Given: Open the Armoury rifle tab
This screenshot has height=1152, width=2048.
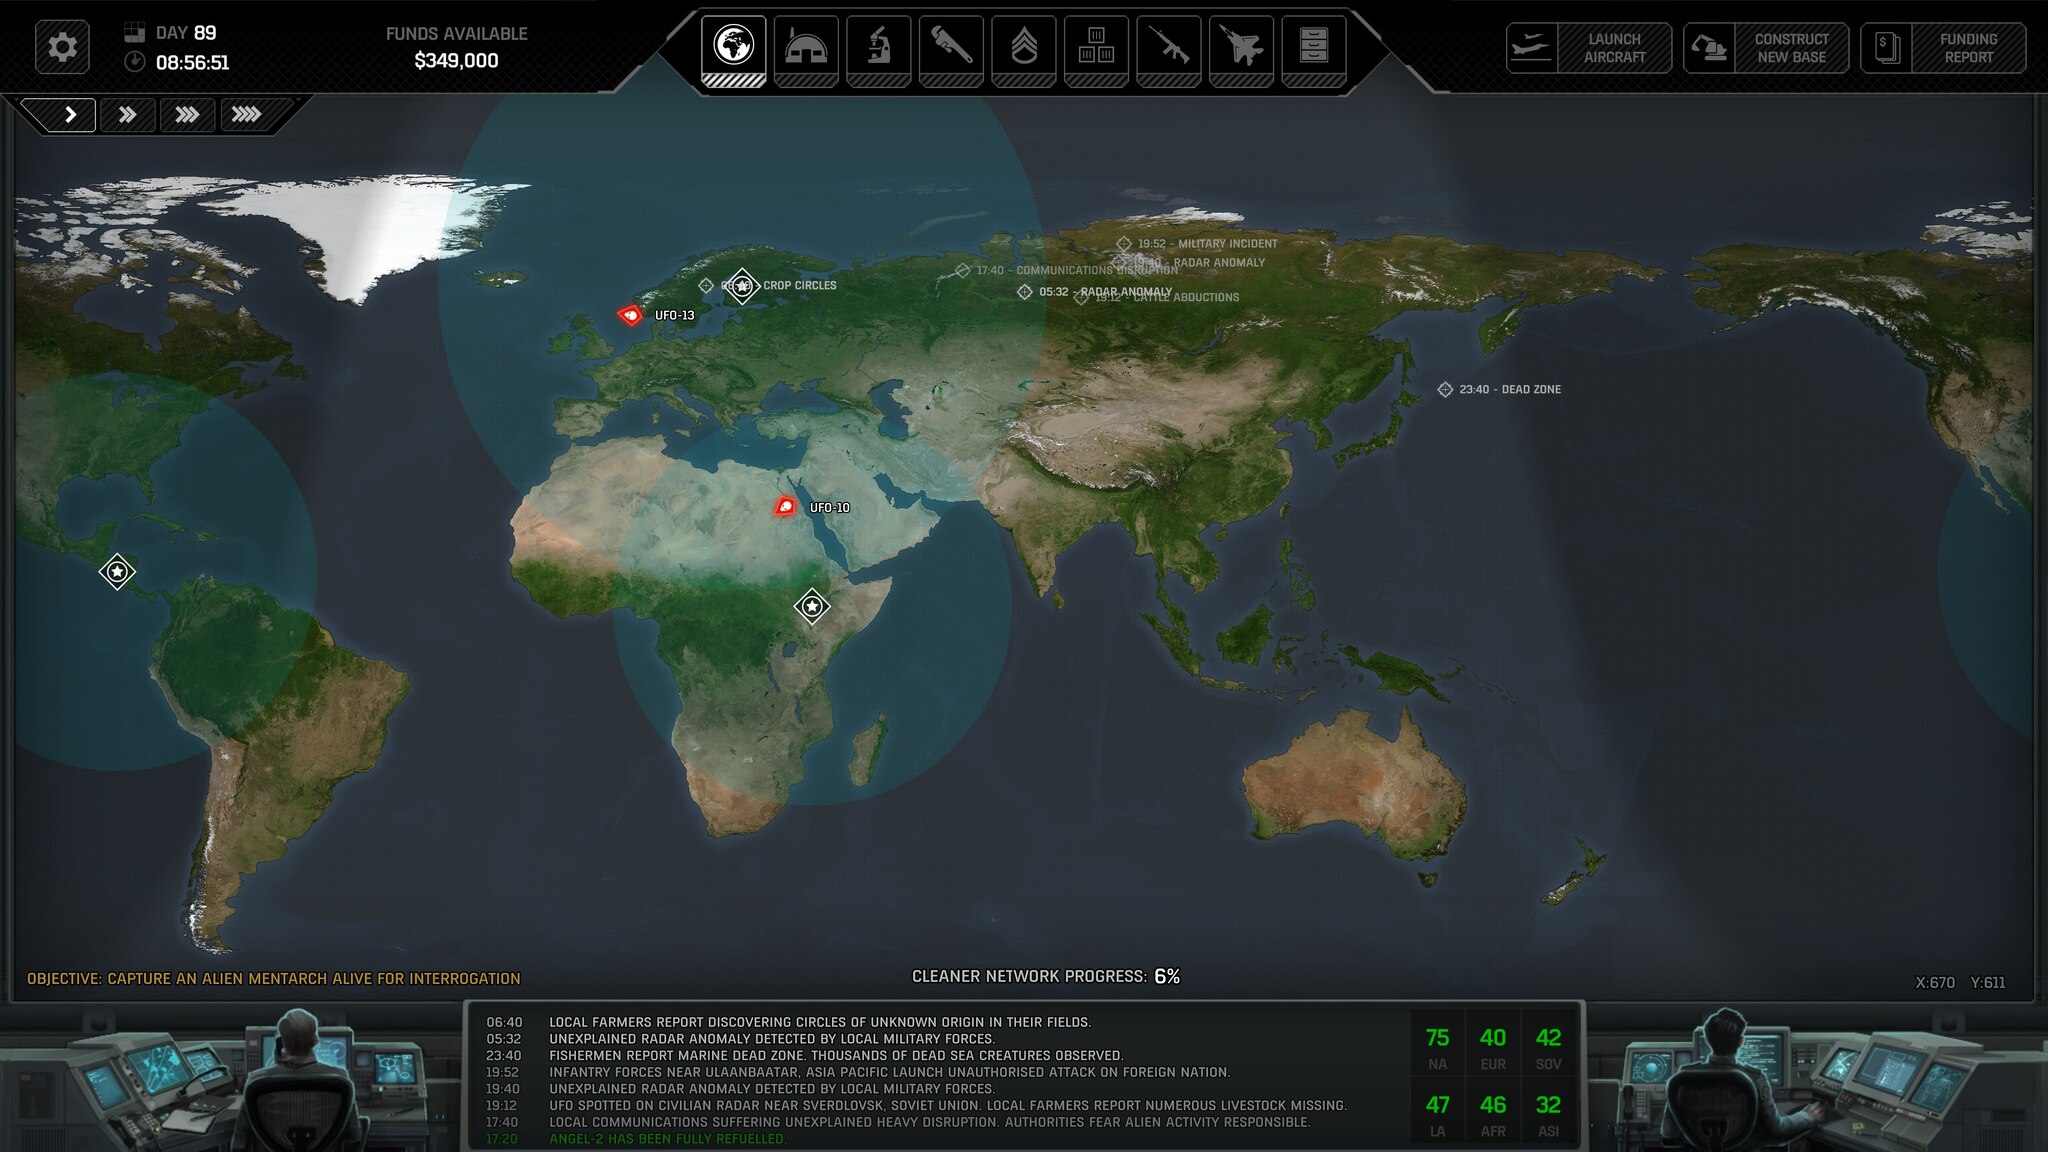Looking at the screenshot, I should (1169, 50).
